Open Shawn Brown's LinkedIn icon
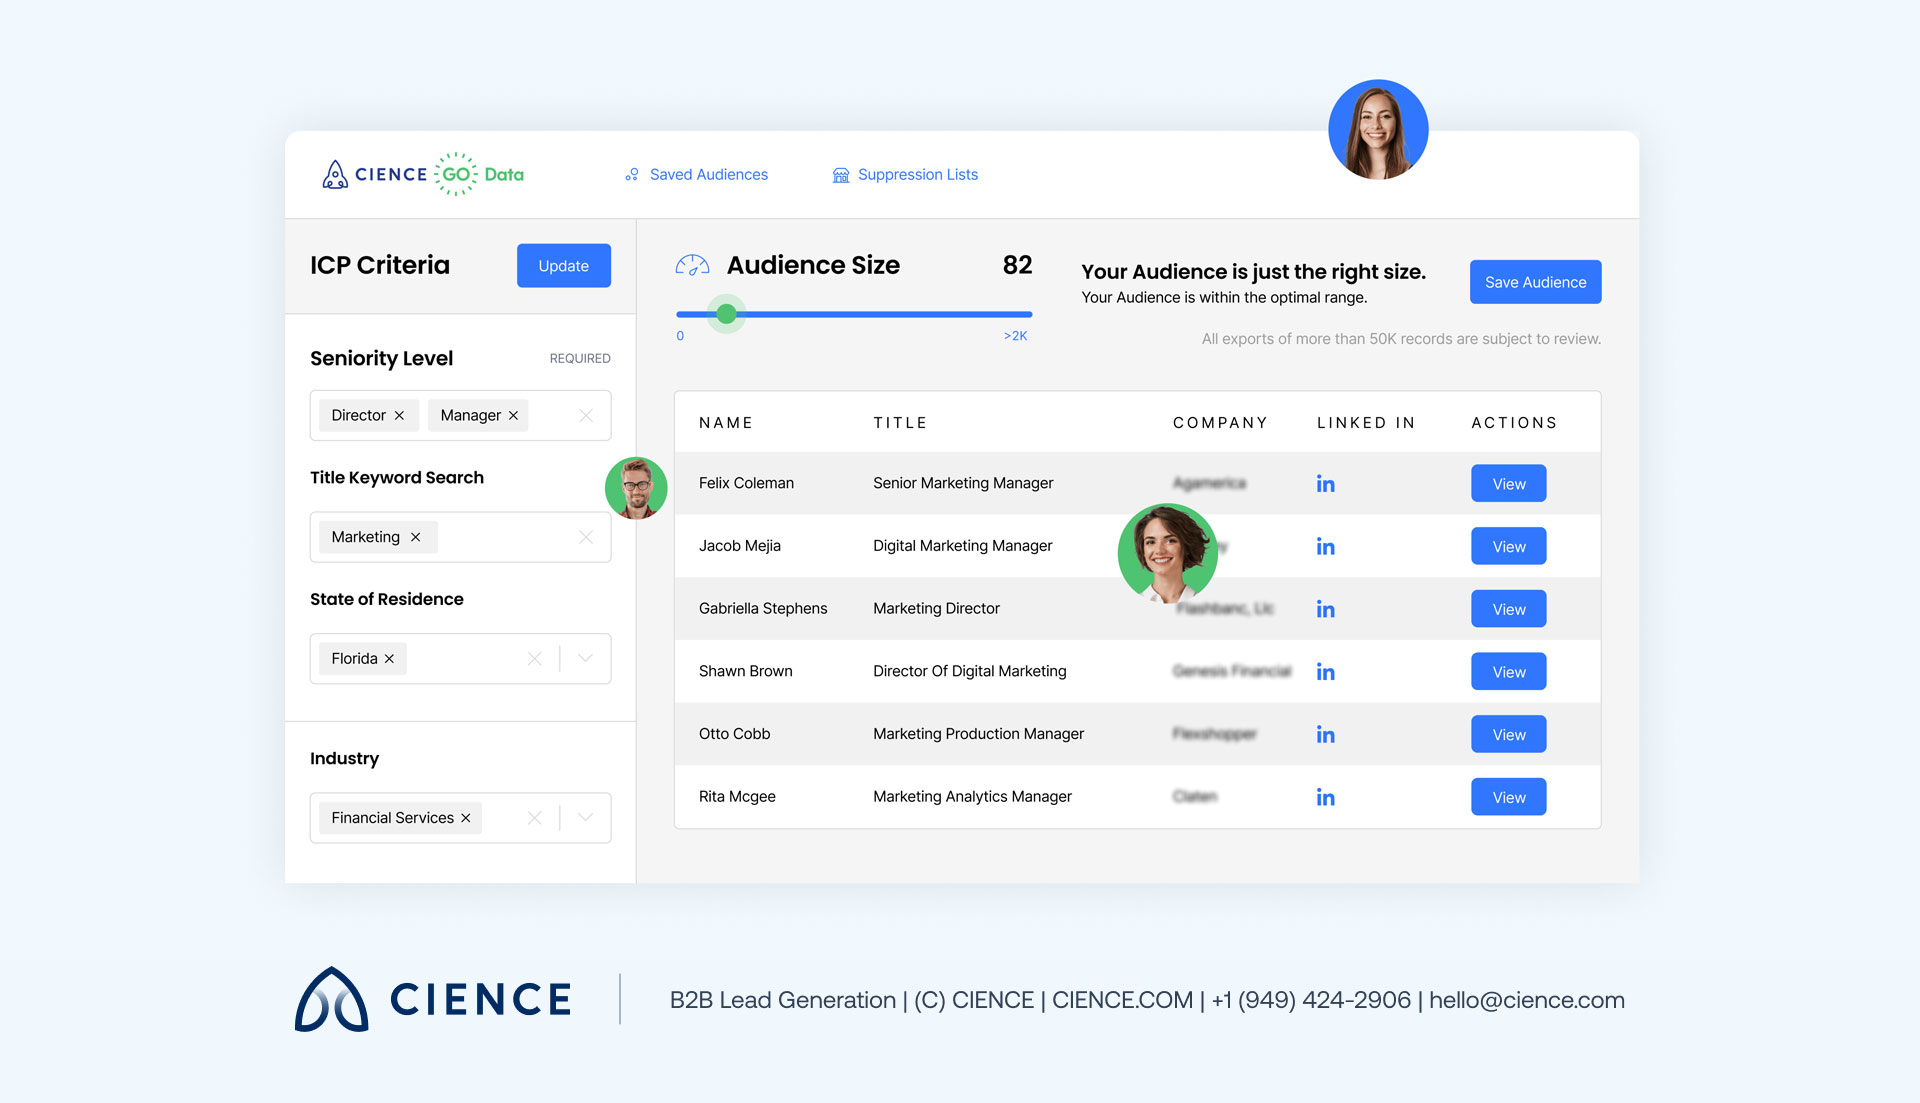Screen dimensions: 1920x1103 (1325, 671)
